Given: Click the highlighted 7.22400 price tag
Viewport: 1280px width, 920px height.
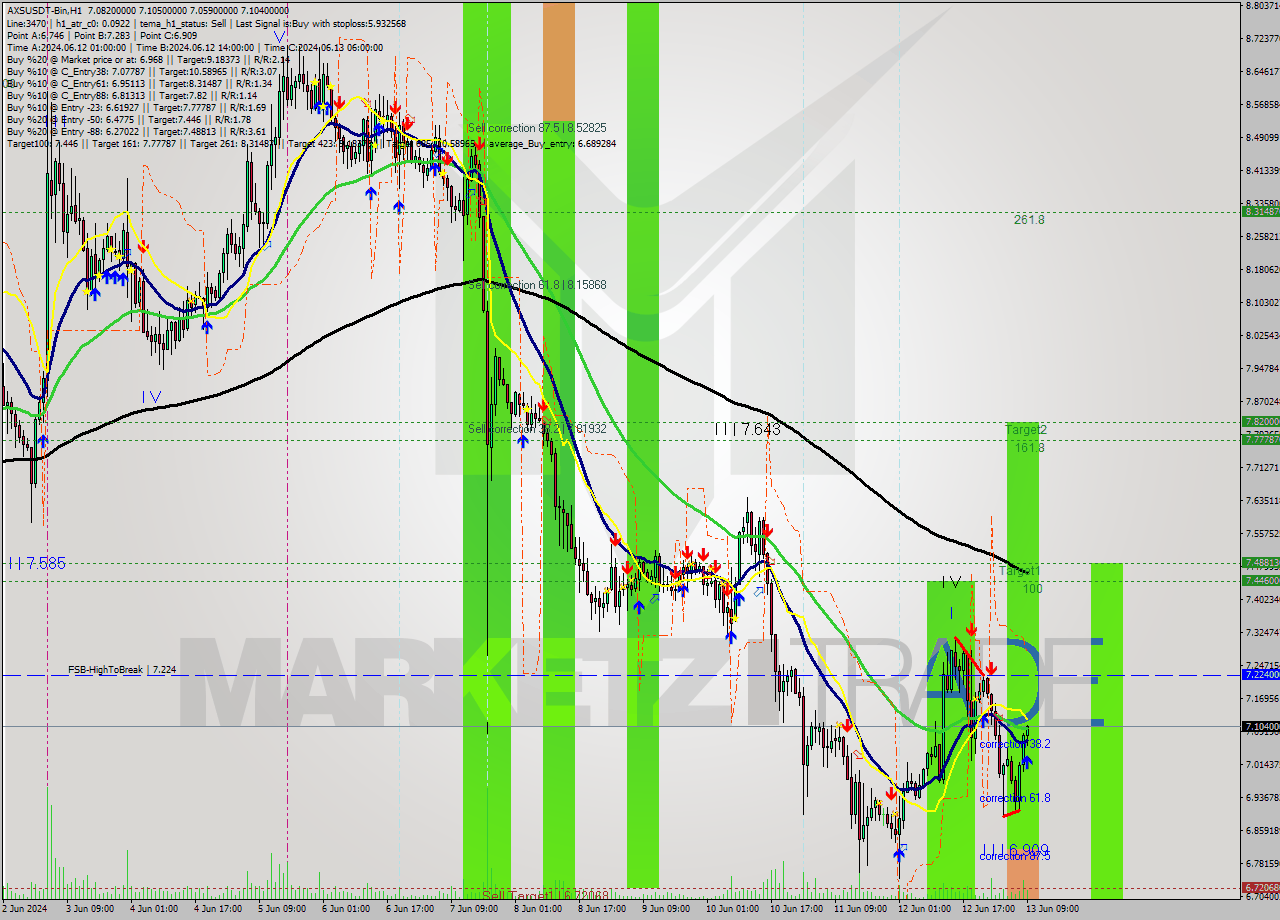Looking at the screenshot, I should click(1260, 675).
